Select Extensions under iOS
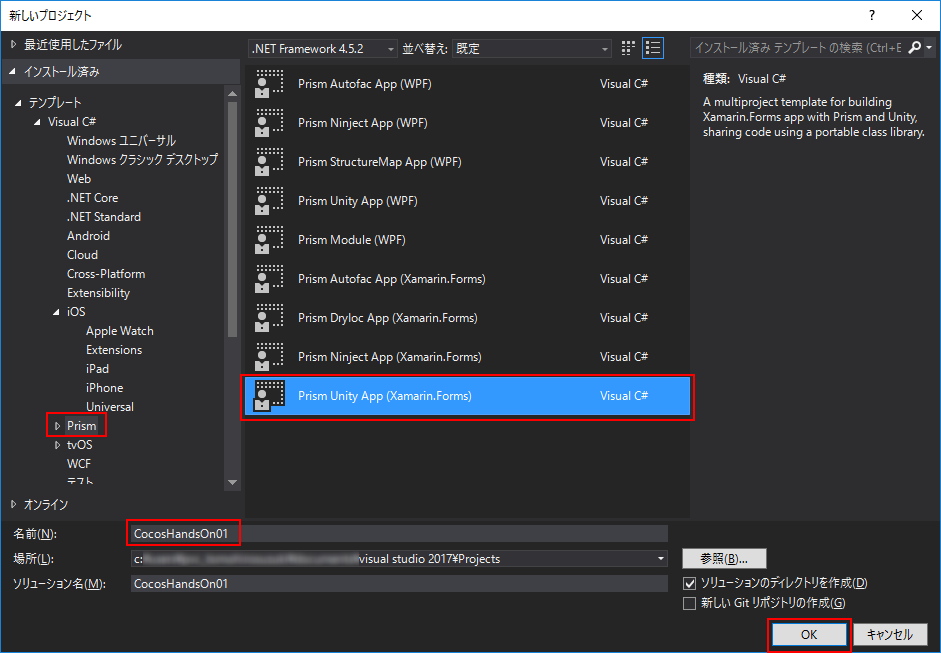 point(114,350)
